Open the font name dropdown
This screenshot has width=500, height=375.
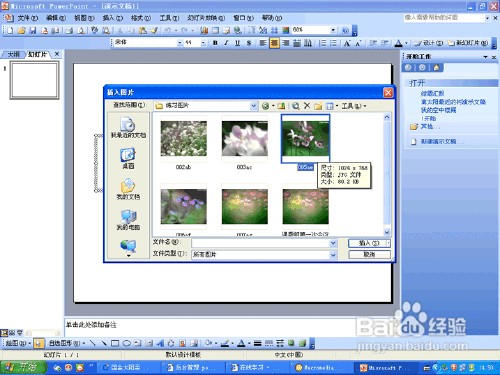click(x=180, y=43)
